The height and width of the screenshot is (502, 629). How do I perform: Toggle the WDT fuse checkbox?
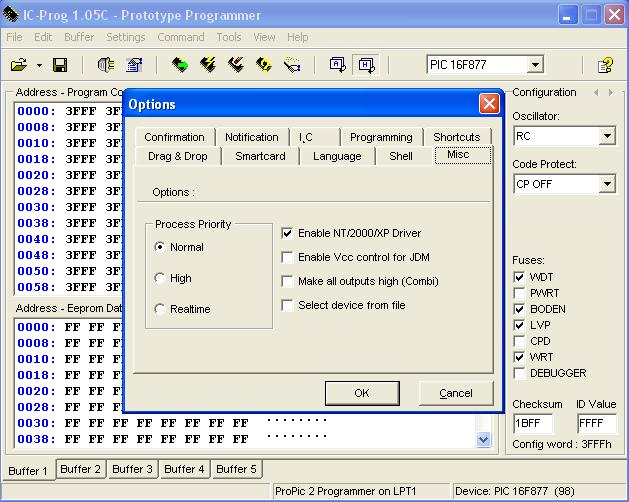[x=519, y=277]
